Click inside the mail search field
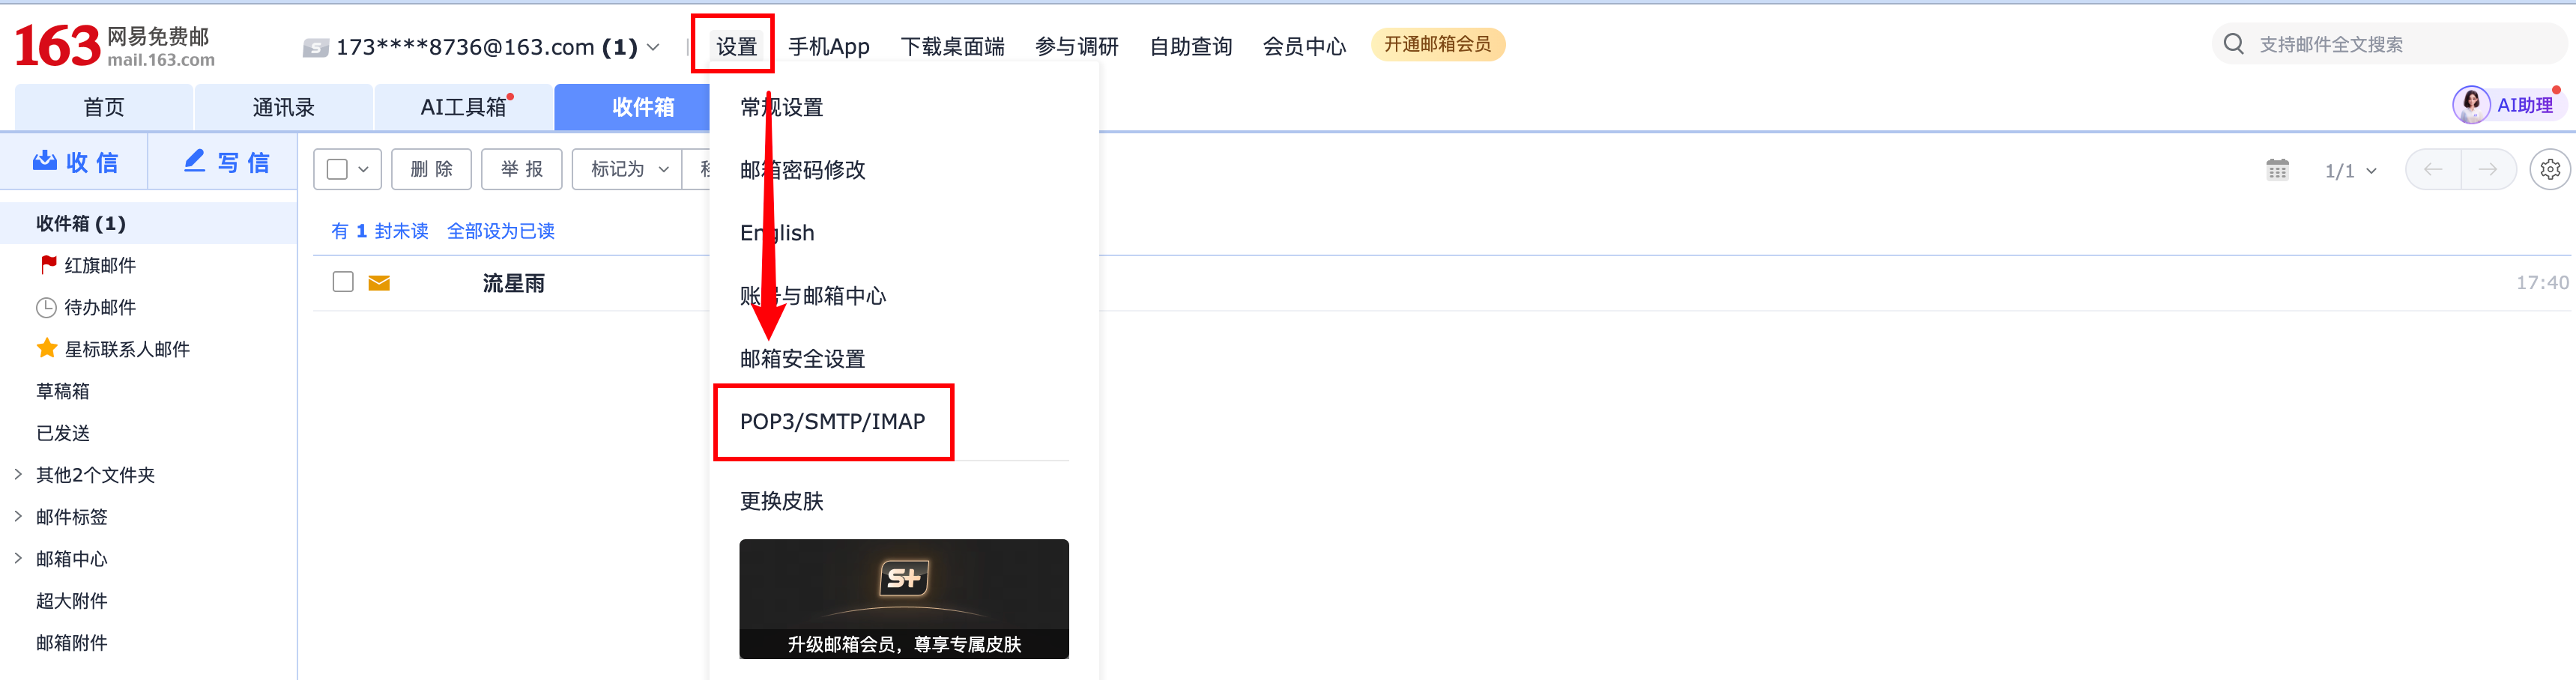 point(2350,43)
